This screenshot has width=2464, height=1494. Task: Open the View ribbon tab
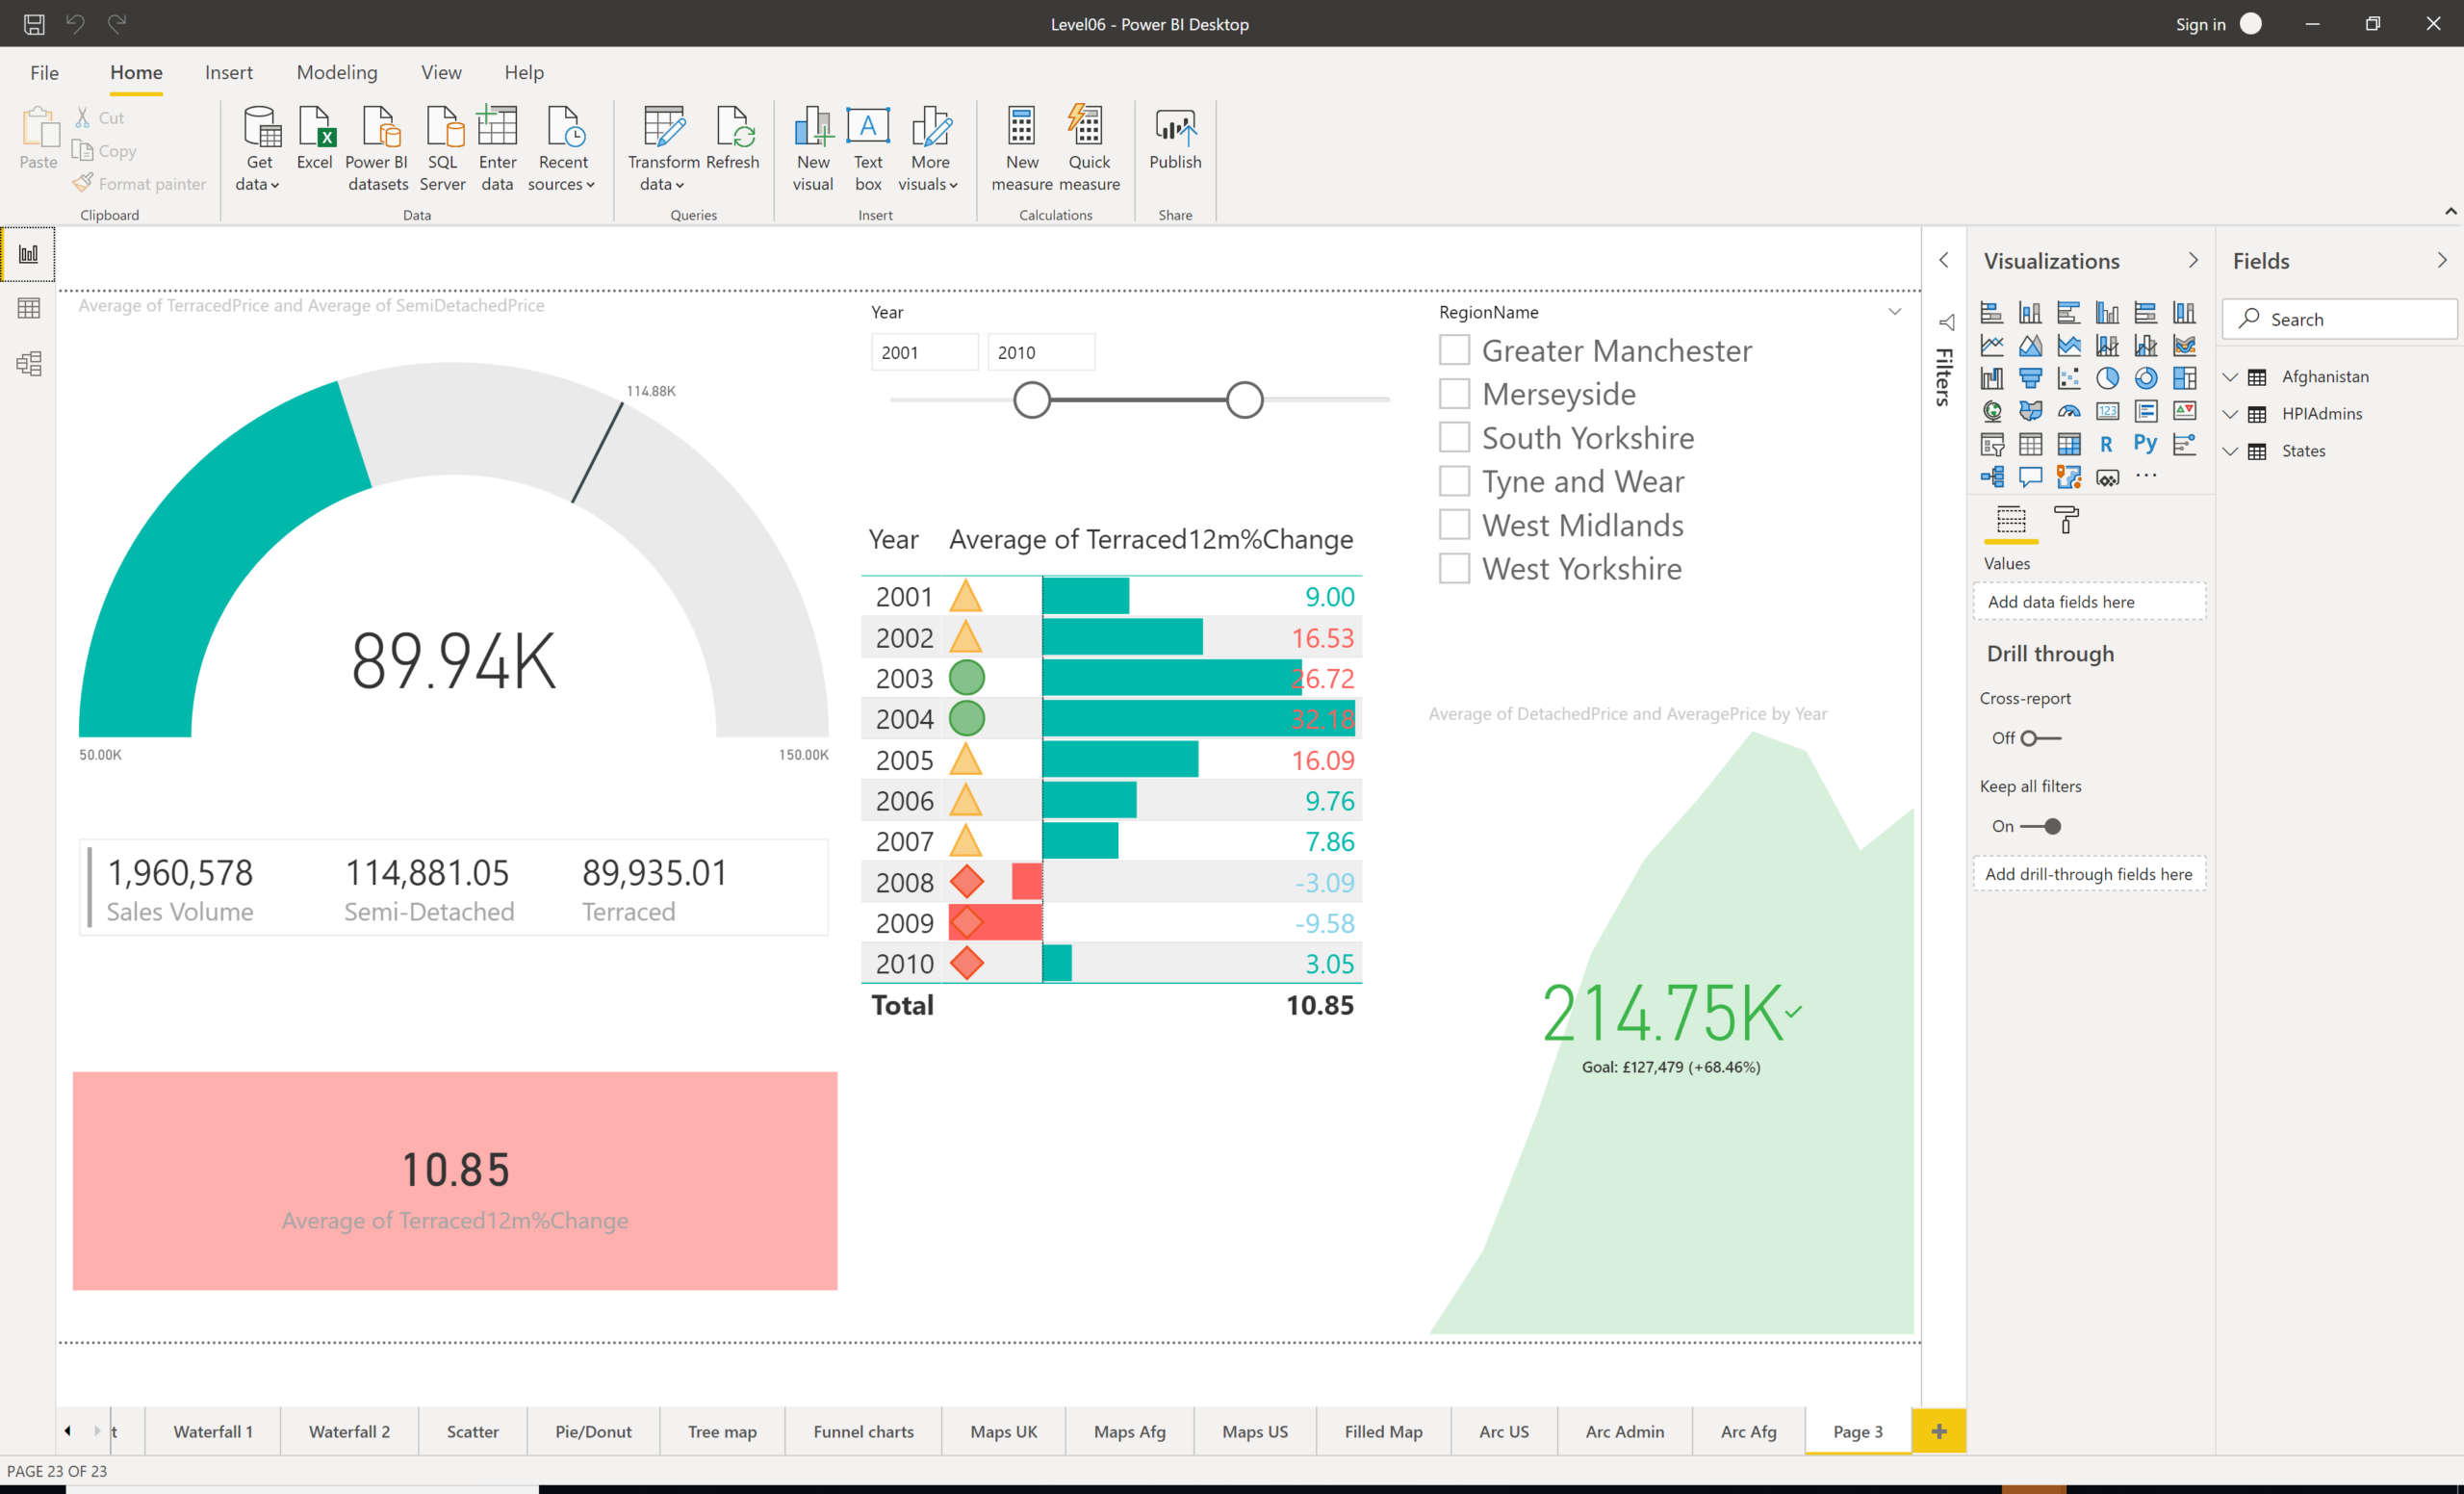click(441, 72)
